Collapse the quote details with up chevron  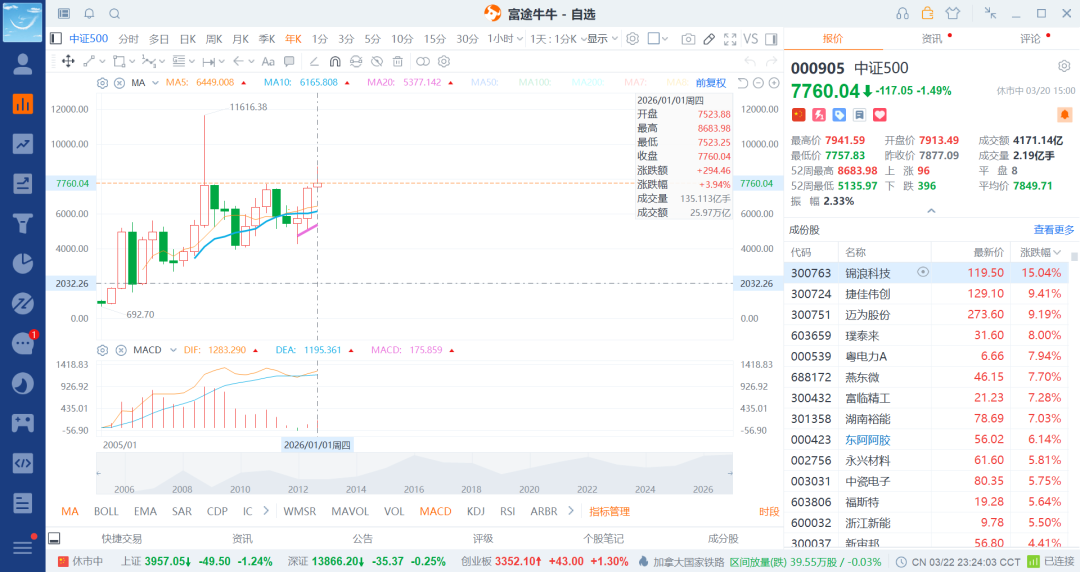point(931,211)
